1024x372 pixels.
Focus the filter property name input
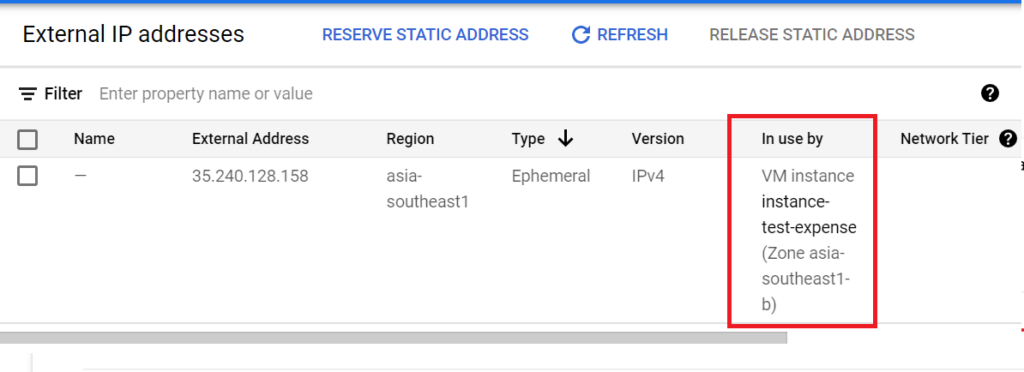[206, 94]
